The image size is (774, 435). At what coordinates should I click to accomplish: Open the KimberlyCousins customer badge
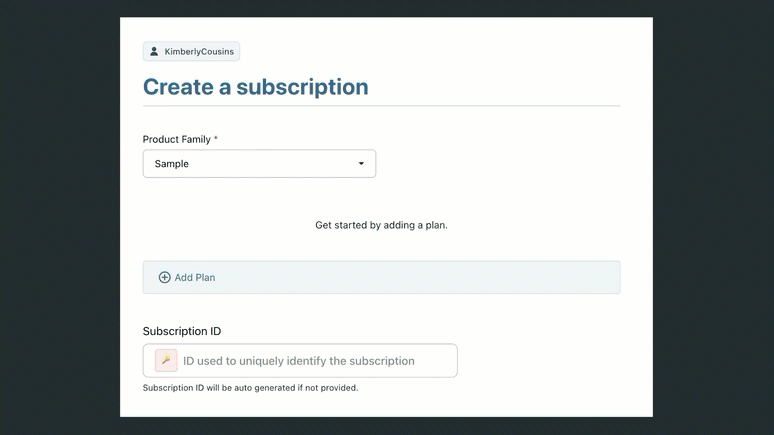pyautogui.click(x=191, y=51)
